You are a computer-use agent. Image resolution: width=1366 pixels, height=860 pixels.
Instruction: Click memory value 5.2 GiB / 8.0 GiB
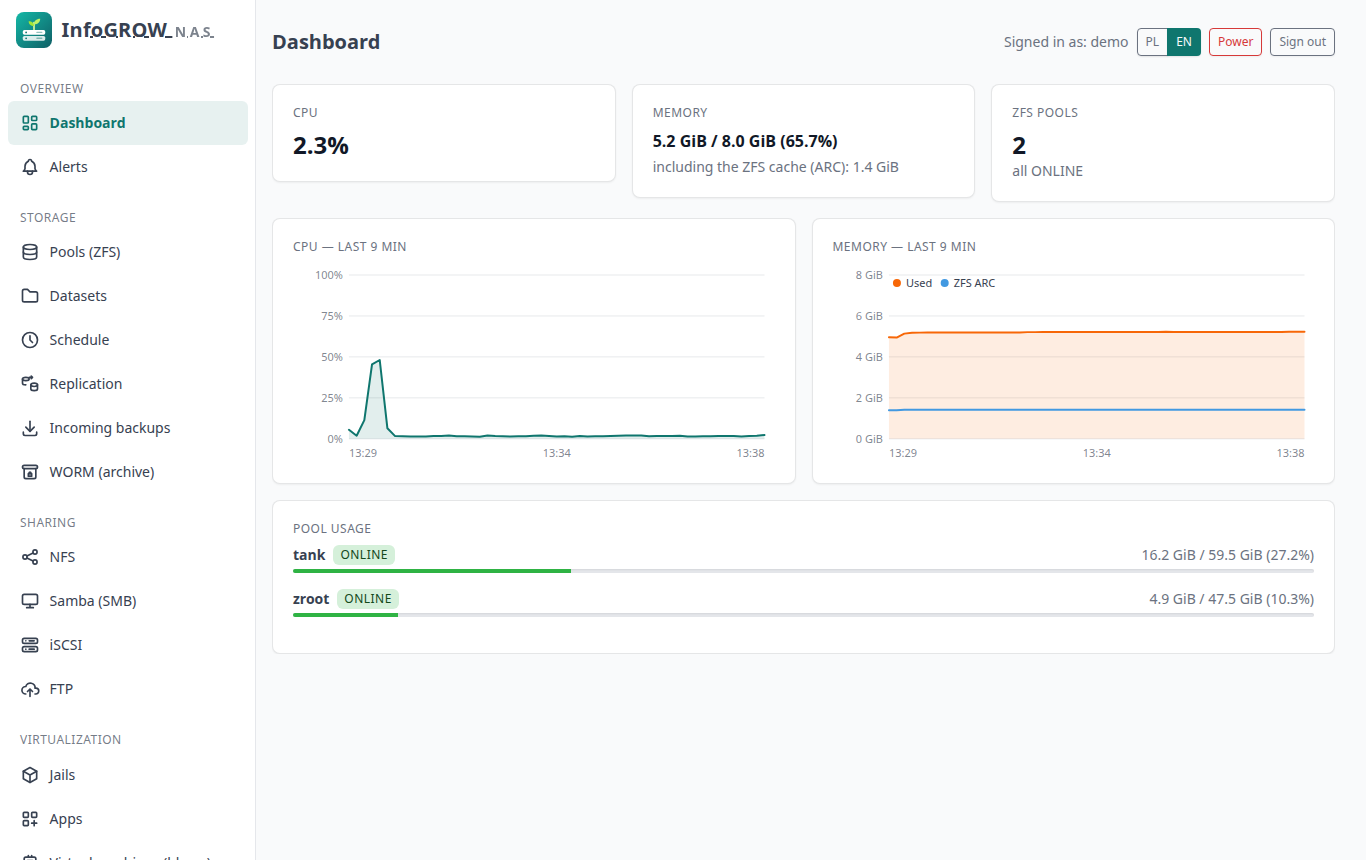(745, 141)
